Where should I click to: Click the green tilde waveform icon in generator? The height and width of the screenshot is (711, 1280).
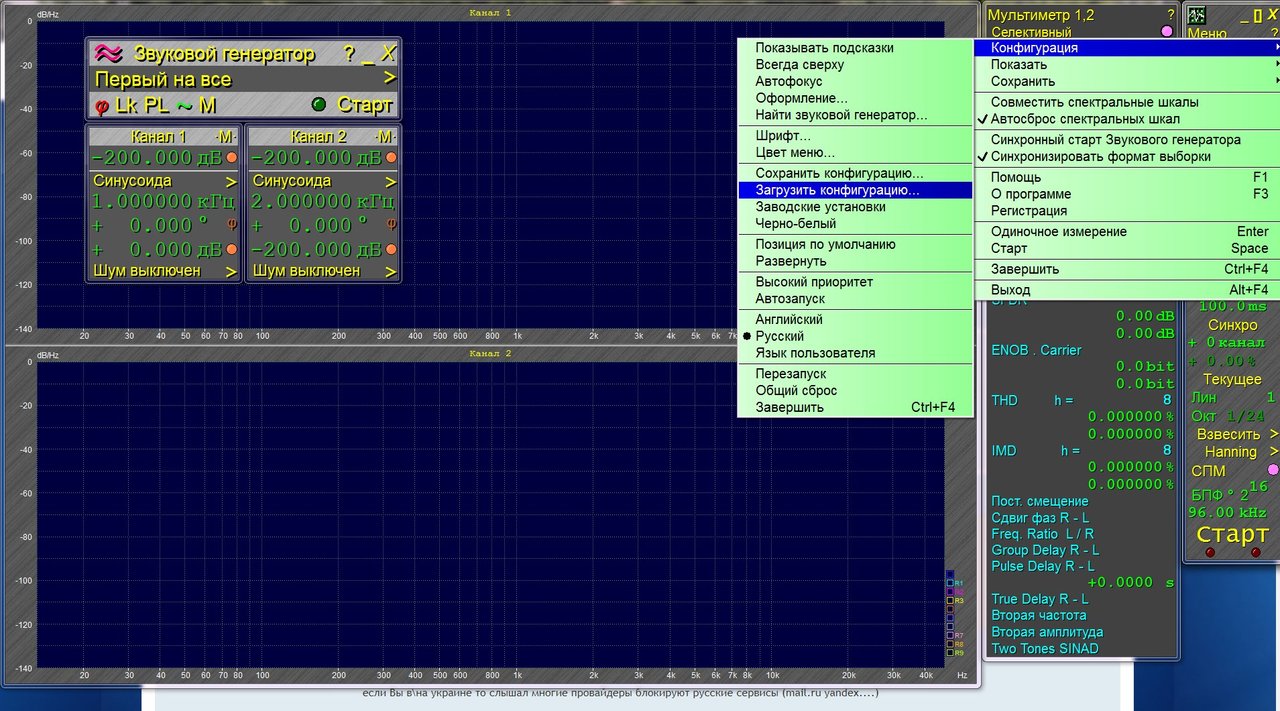click(184, 104)
